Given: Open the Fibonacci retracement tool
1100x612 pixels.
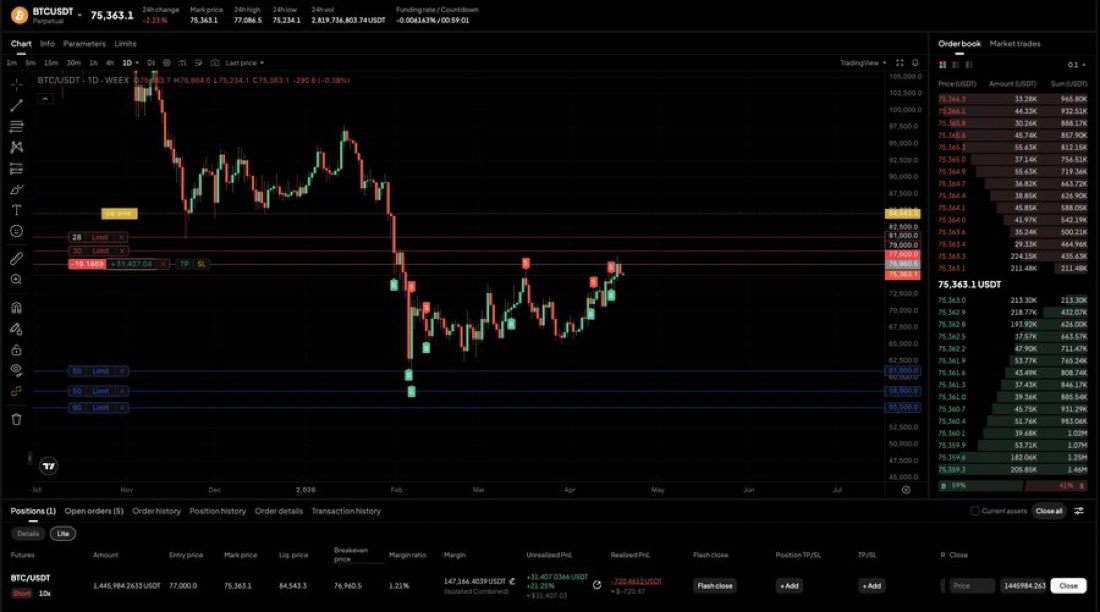Looking at the screenshot, I should (16, 126).
